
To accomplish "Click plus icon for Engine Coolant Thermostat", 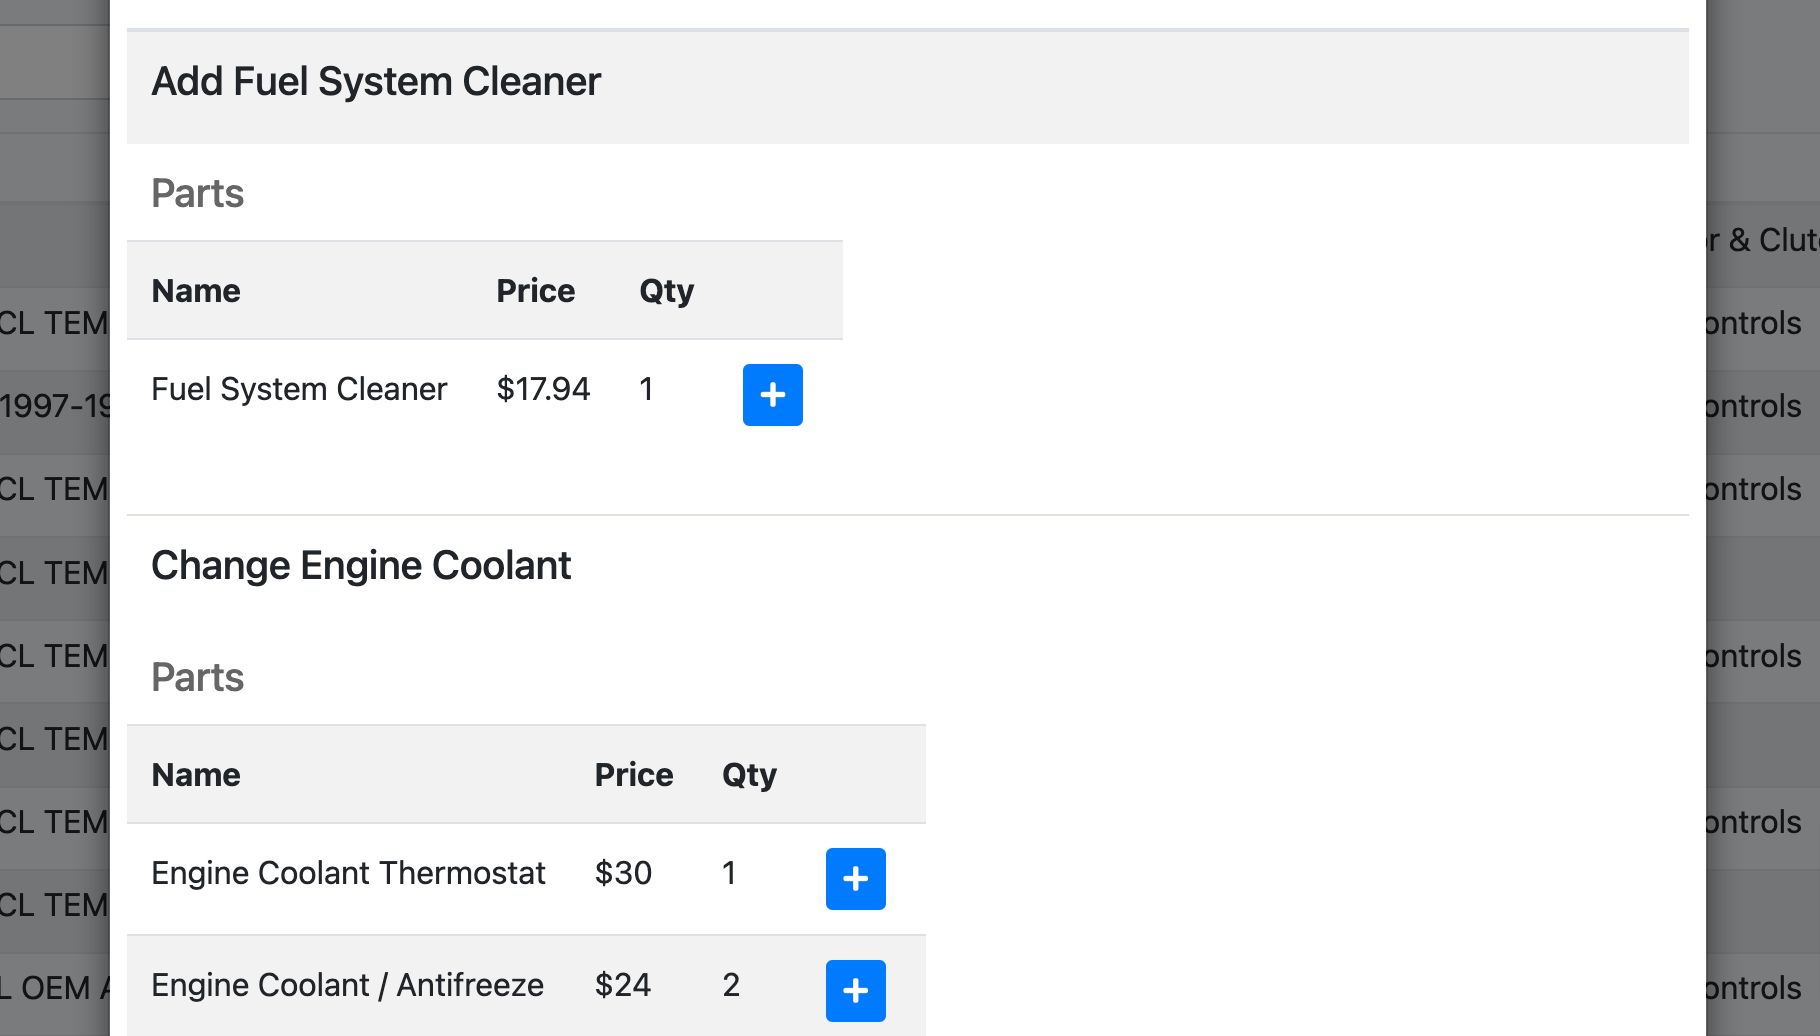I will pyautogui.click(x=855, y=879).
